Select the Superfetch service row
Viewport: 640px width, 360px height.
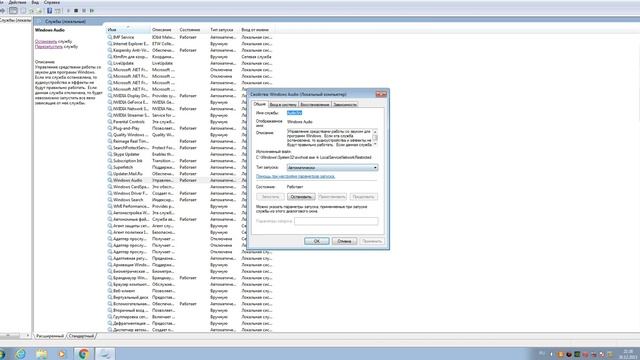[176, 167]
